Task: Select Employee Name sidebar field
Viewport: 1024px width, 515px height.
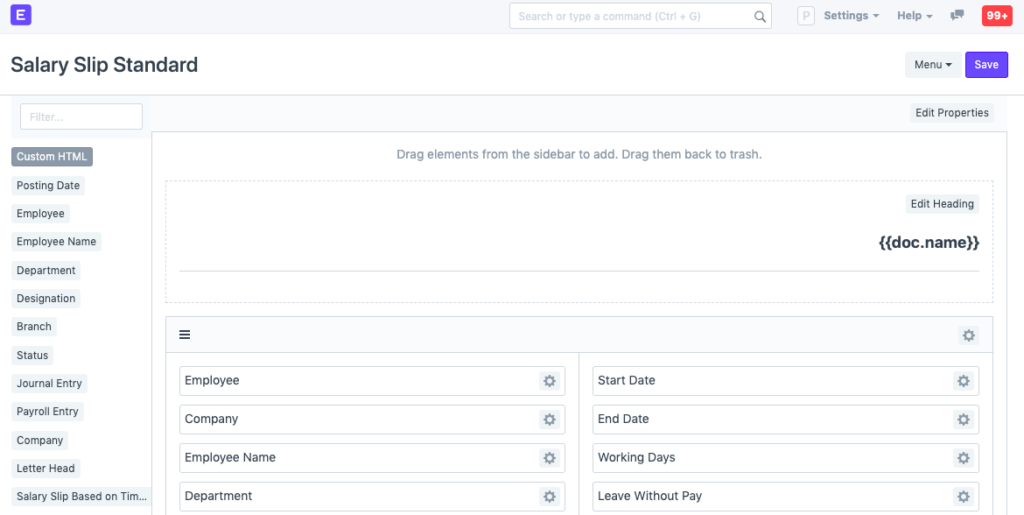Action: (56, 242)
